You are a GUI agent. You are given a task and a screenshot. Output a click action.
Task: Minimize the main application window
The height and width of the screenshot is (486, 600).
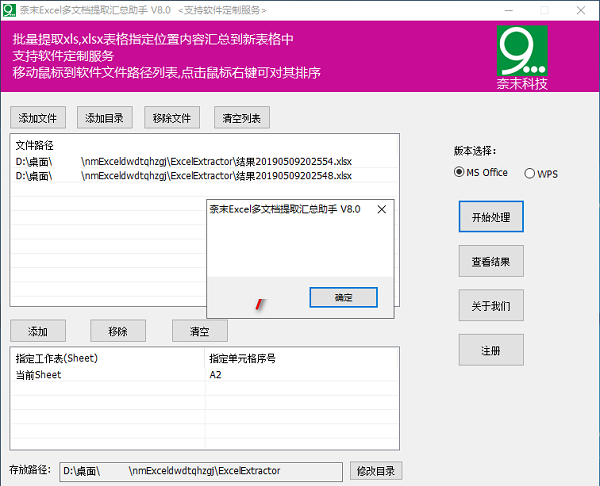509,10
